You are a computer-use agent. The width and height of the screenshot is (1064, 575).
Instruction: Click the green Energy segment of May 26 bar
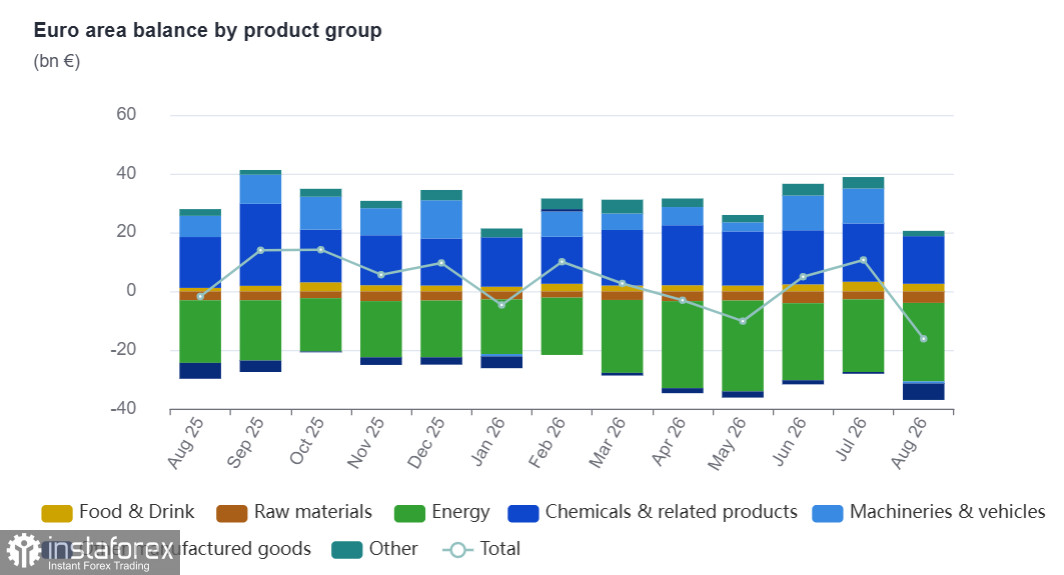point(743,346)
